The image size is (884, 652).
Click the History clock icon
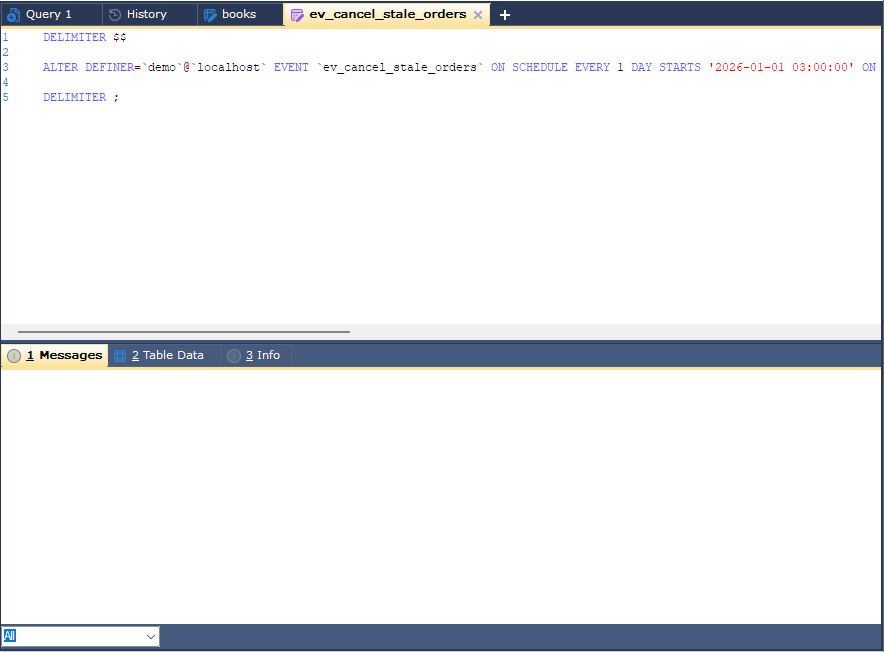coord(115,15)
